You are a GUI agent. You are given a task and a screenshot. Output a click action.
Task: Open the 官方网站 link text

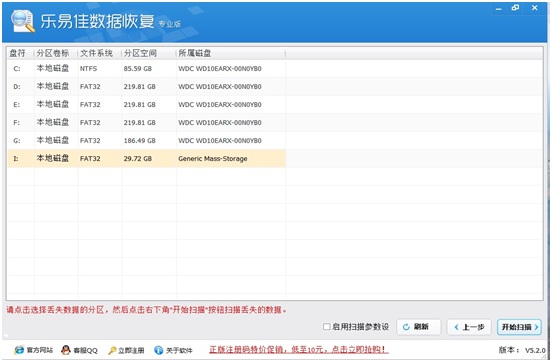(39, 350)
